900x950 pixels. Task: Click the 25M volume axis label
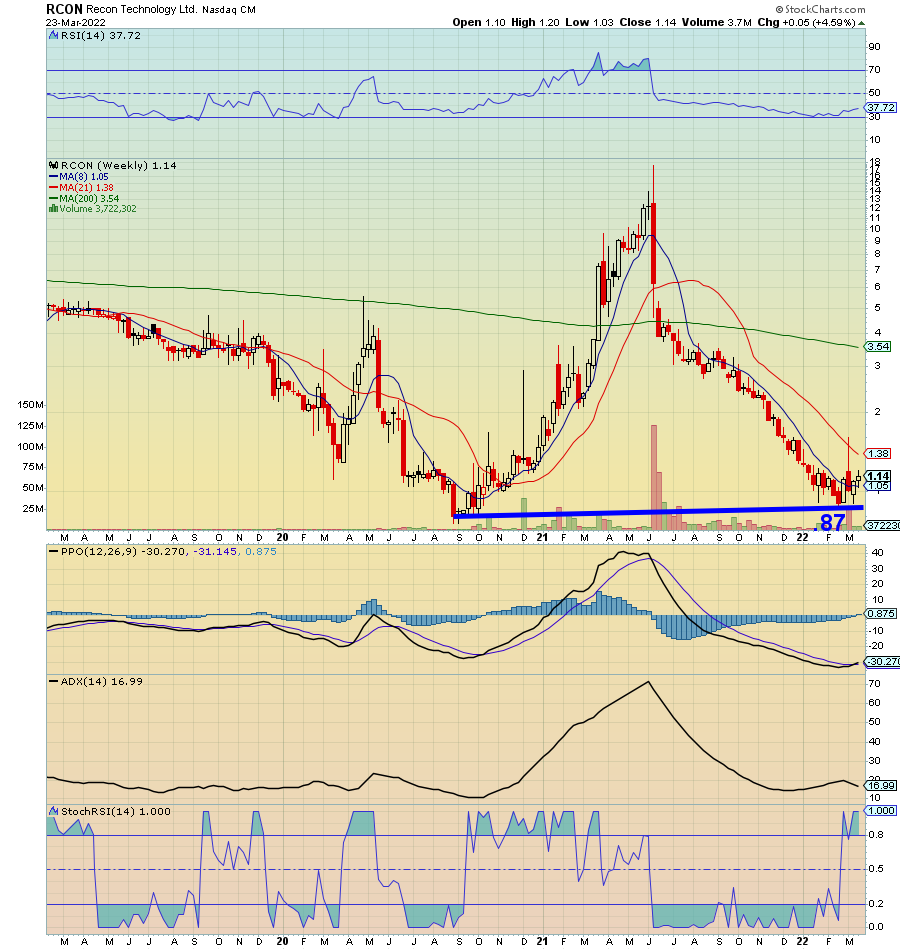coord(33,508)
